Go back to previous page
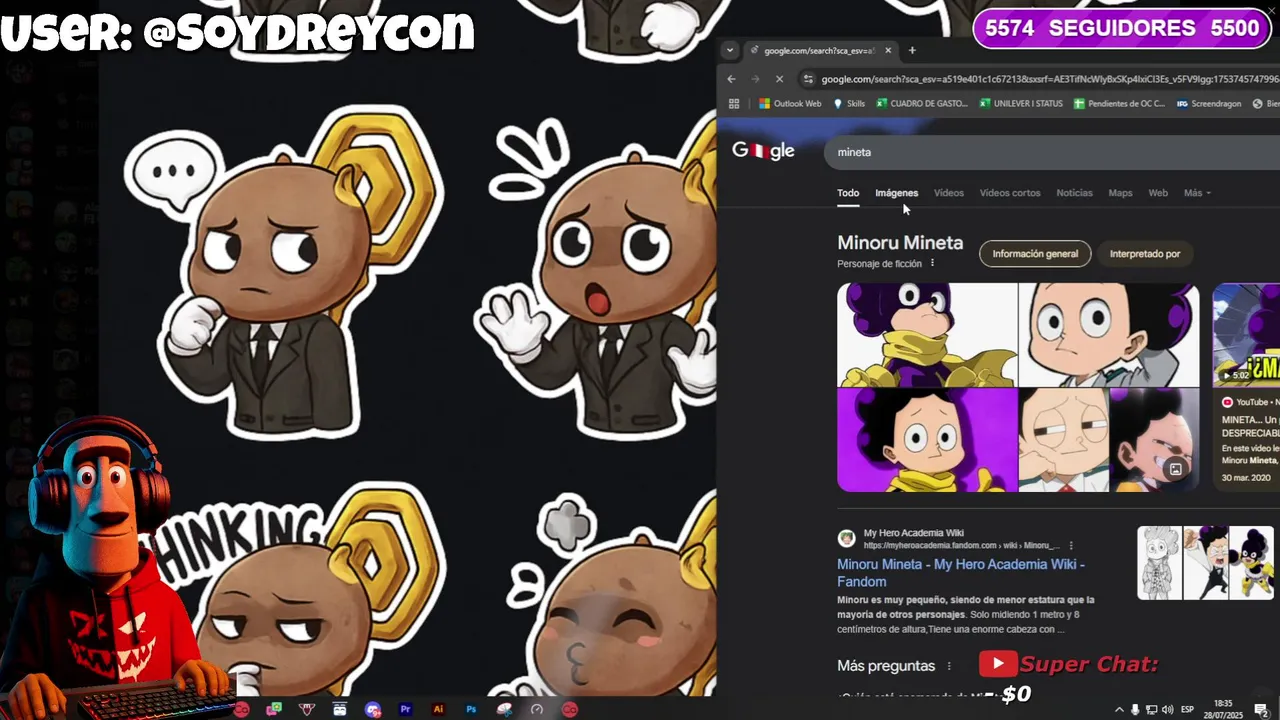Screen dimensions: 1280x720 pos(731,79)
